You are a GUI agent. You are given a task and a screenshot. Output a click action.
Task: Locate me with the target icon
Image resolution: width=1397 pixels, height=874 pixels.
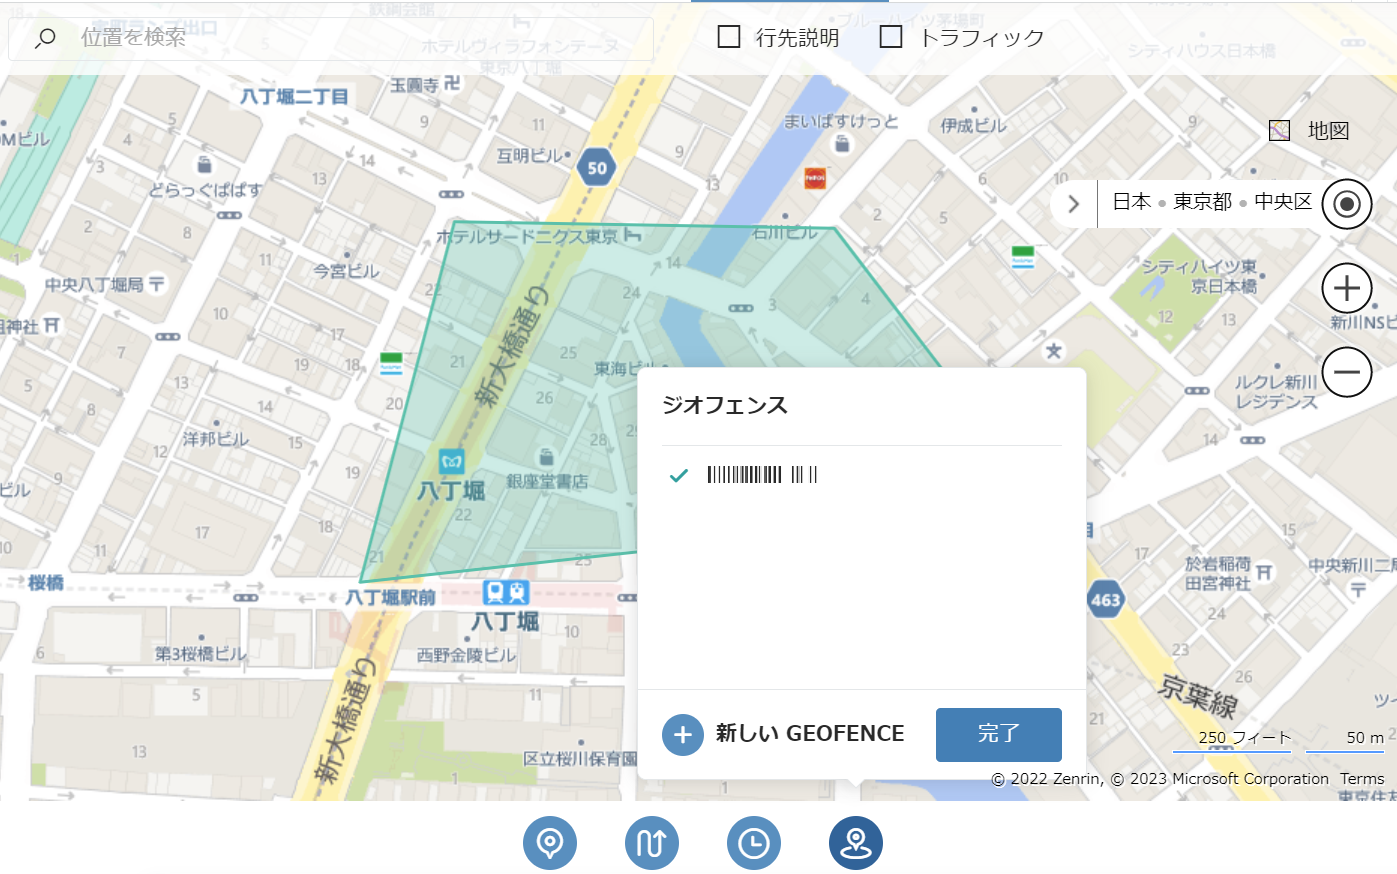click(x=1347, y=204)
